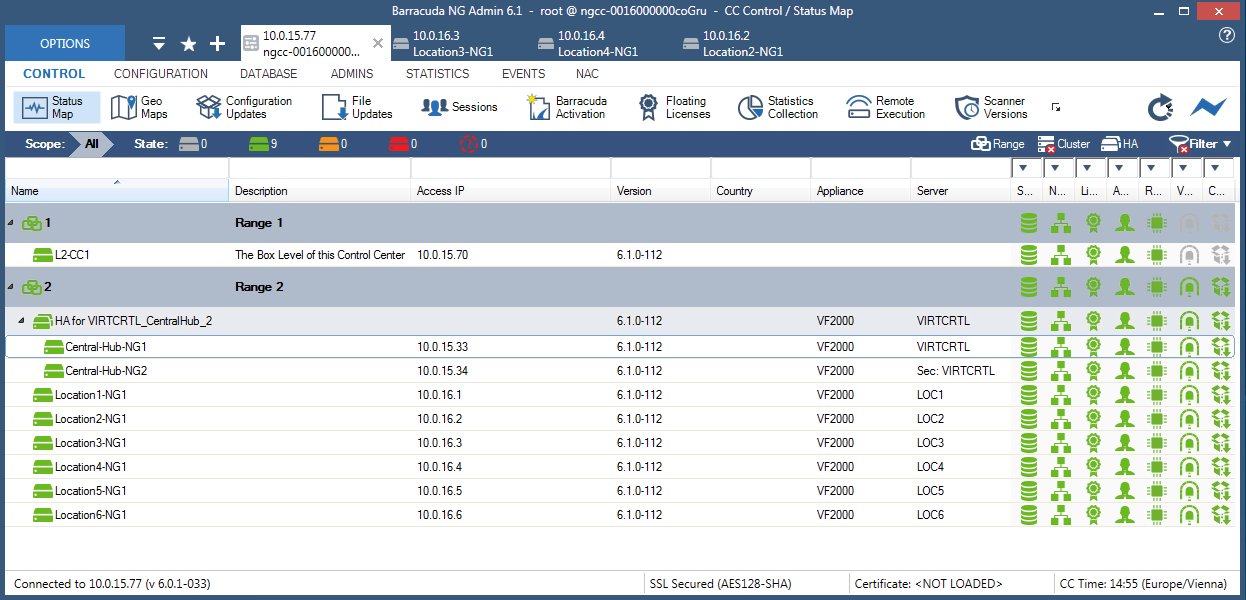Click the VPN status icon for Location6-NG1

click(1189, 515)
